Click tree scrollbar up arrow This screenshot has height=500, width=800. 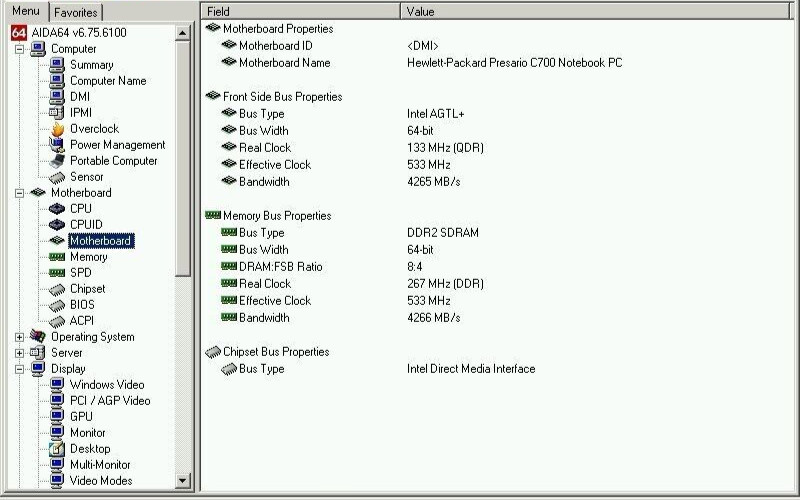(183, 33)
